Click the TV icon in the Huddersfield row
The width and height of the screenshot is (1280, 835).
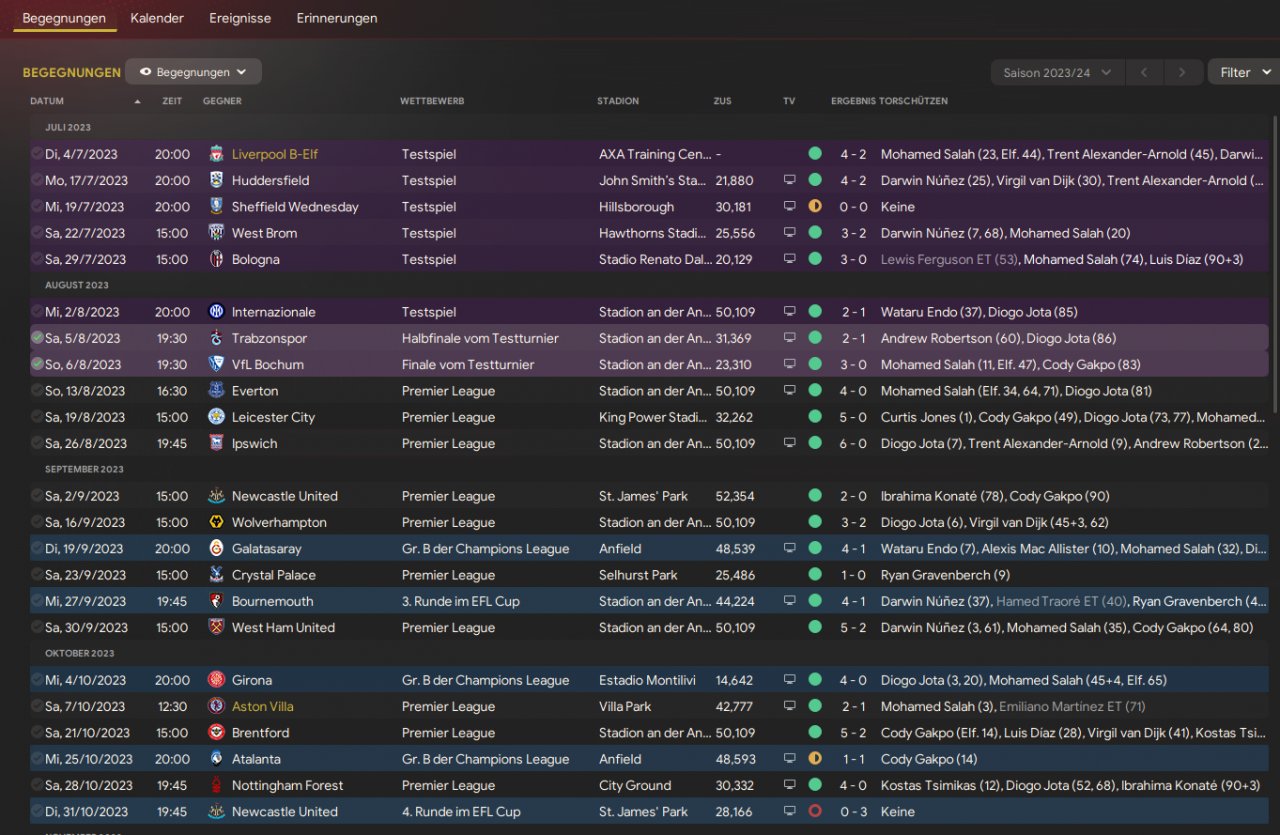[789, 181]
